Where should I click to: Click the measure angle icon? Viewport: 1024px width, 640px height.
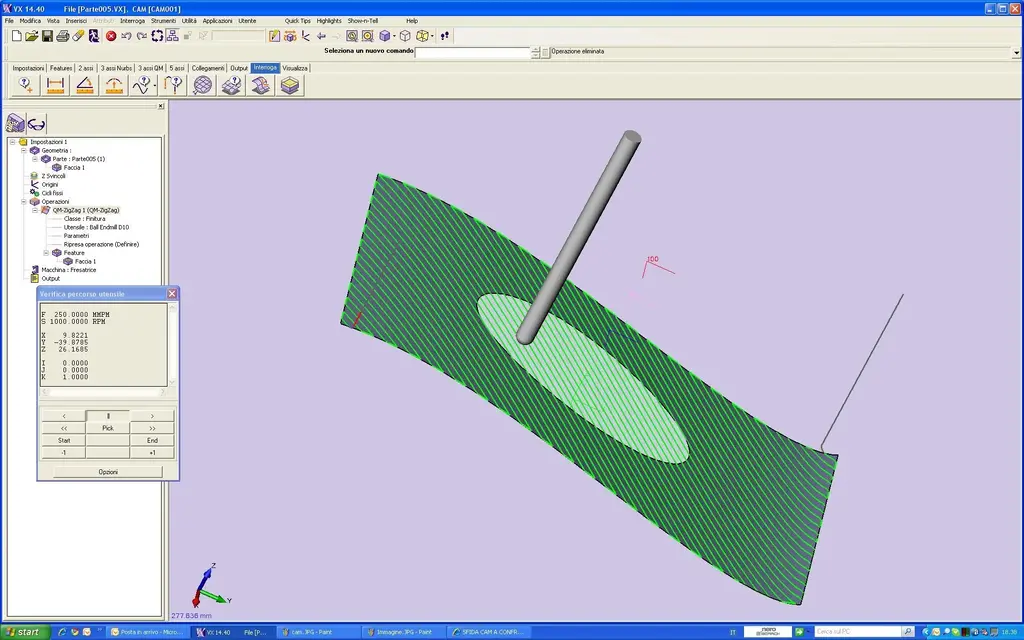85,85
